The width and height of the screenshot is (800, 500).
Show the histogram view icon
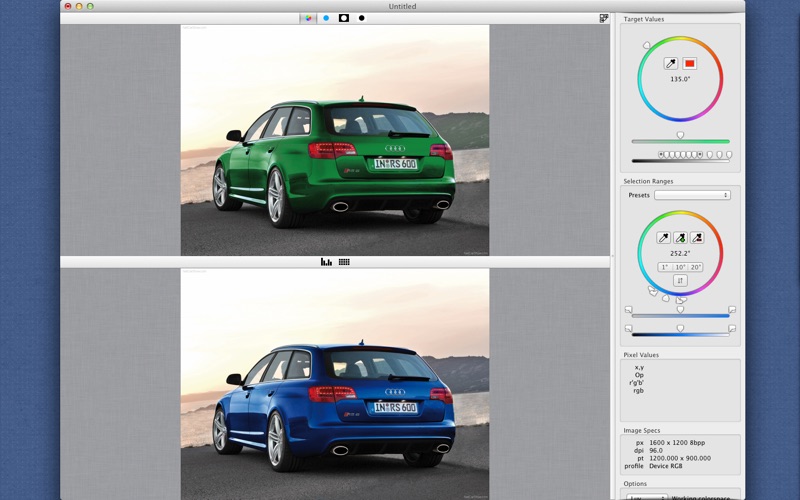click(x=327, y=262)
